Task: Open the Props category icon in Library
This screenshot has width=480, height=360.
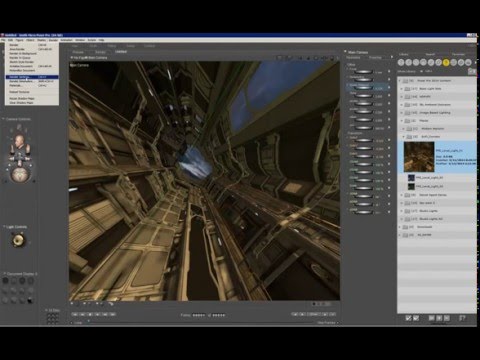Action: 438,63
